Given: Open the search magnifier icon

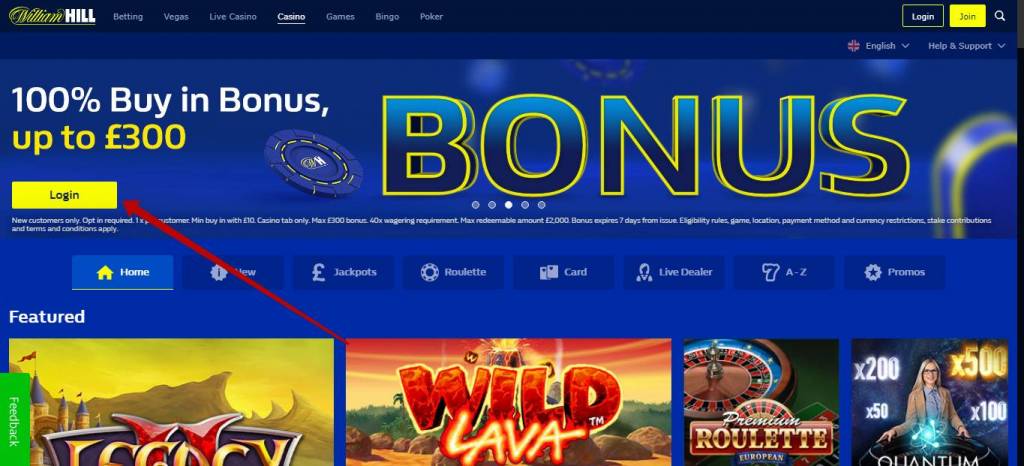Looking at the screenshot, I should pos(1000,16).
